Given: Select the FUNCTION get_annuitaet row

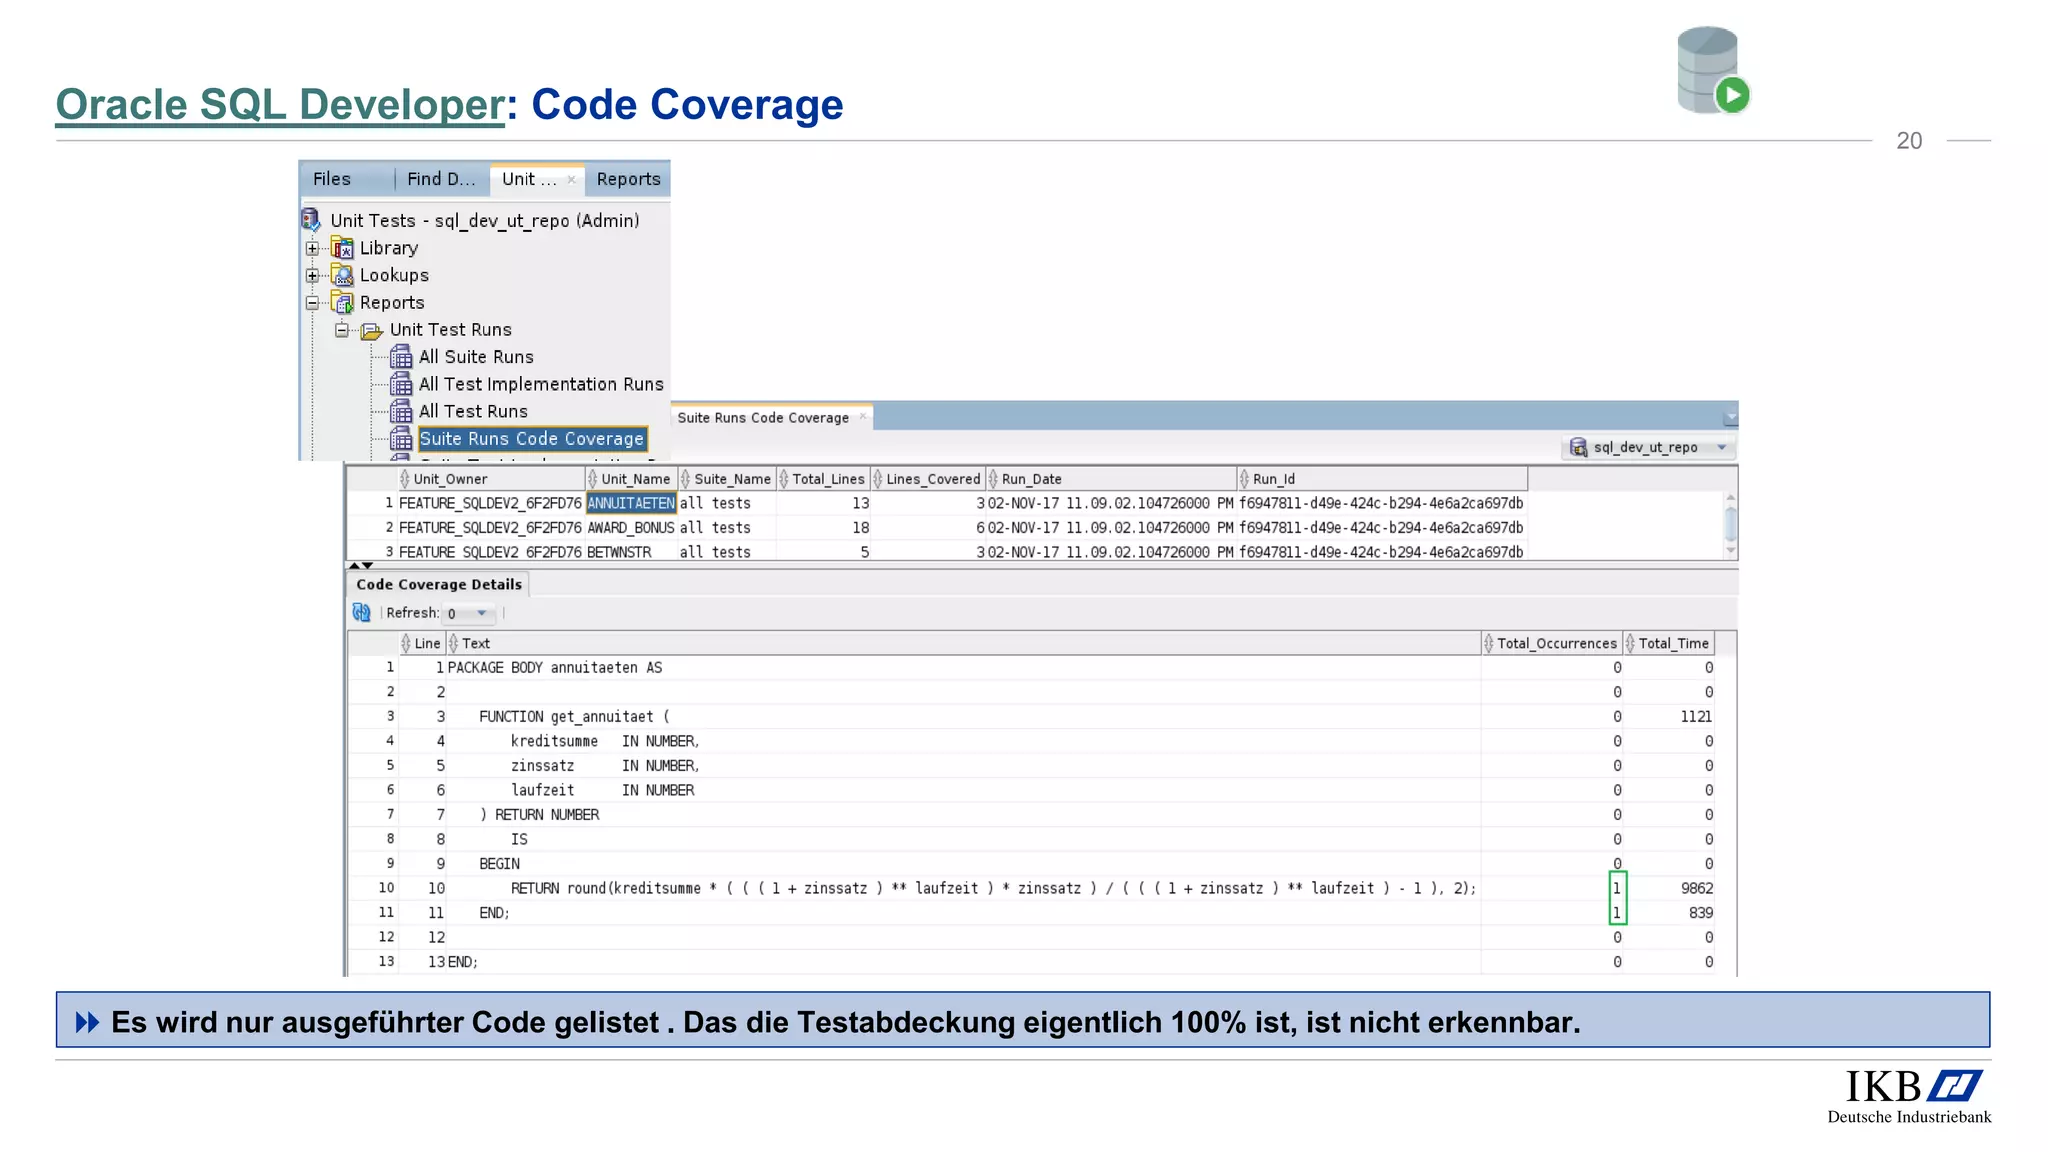Looking at the screenshot, I should pos(1031,716).
